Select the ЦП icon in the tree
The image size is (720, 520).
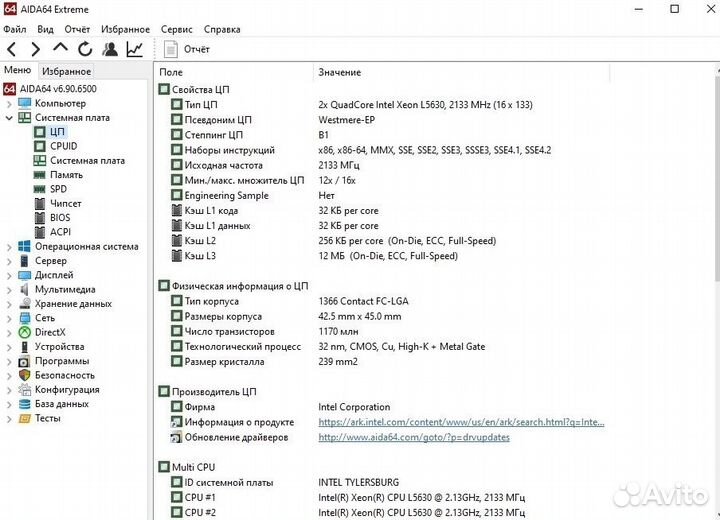(40, 132)
